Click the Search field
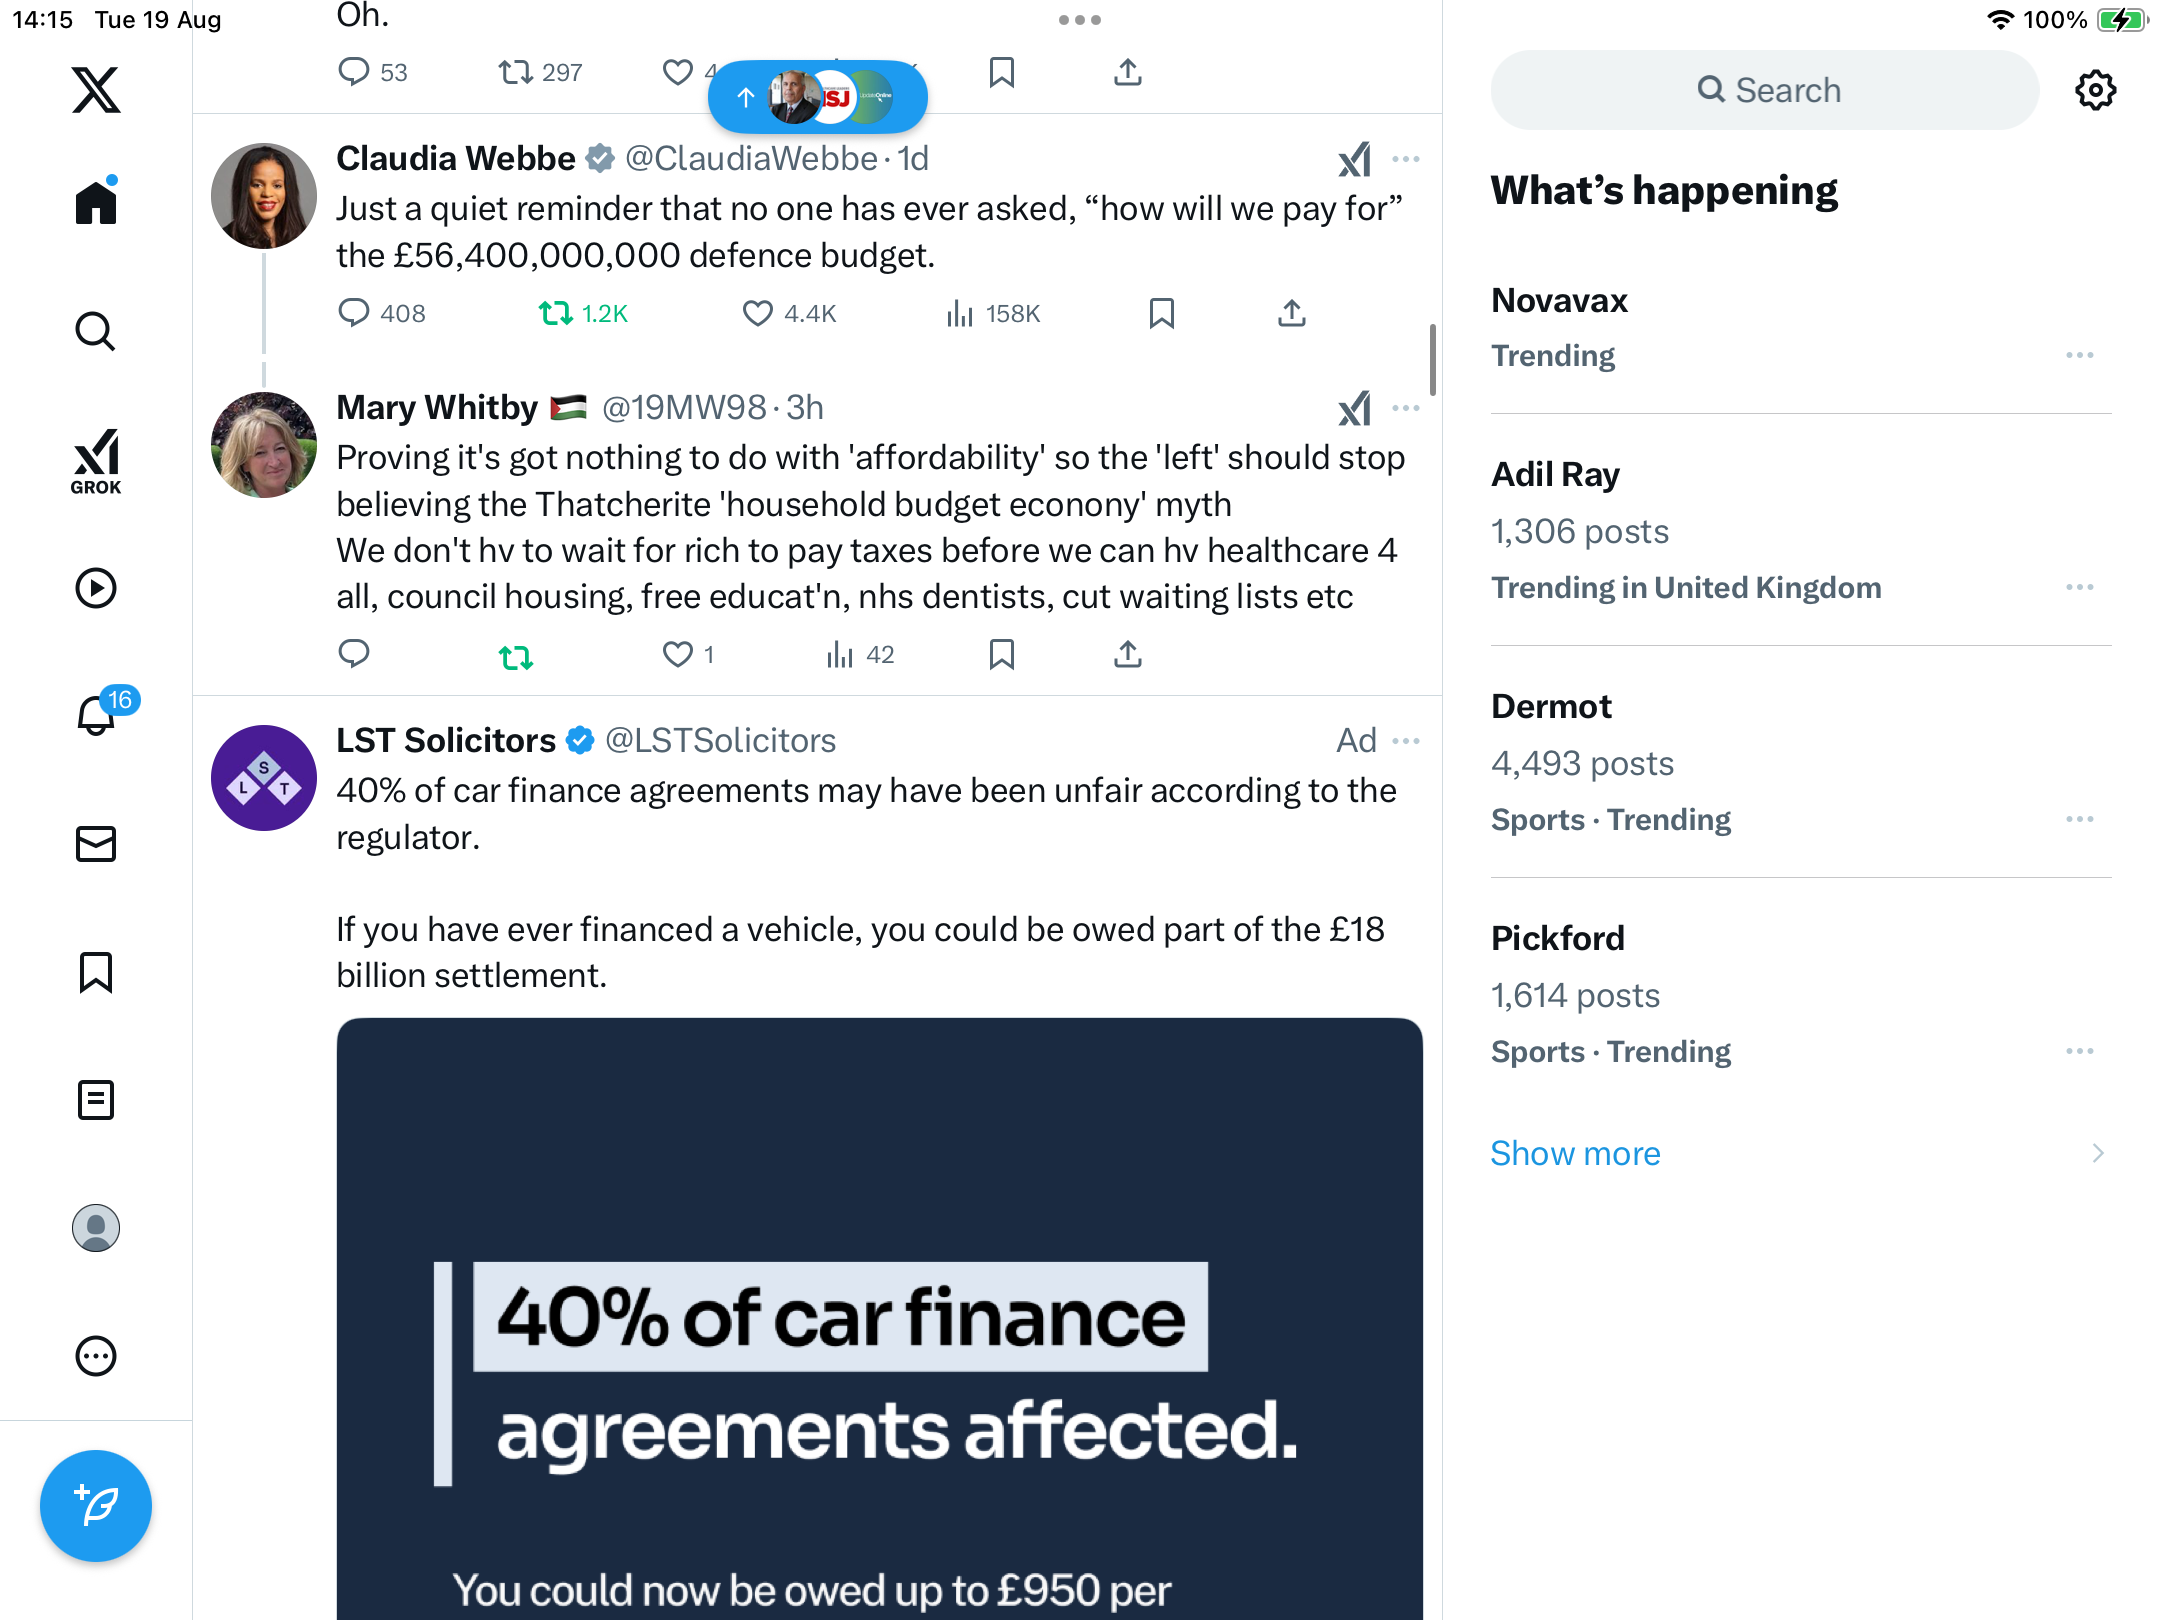2160x1620 pixels. point(1765,90)
